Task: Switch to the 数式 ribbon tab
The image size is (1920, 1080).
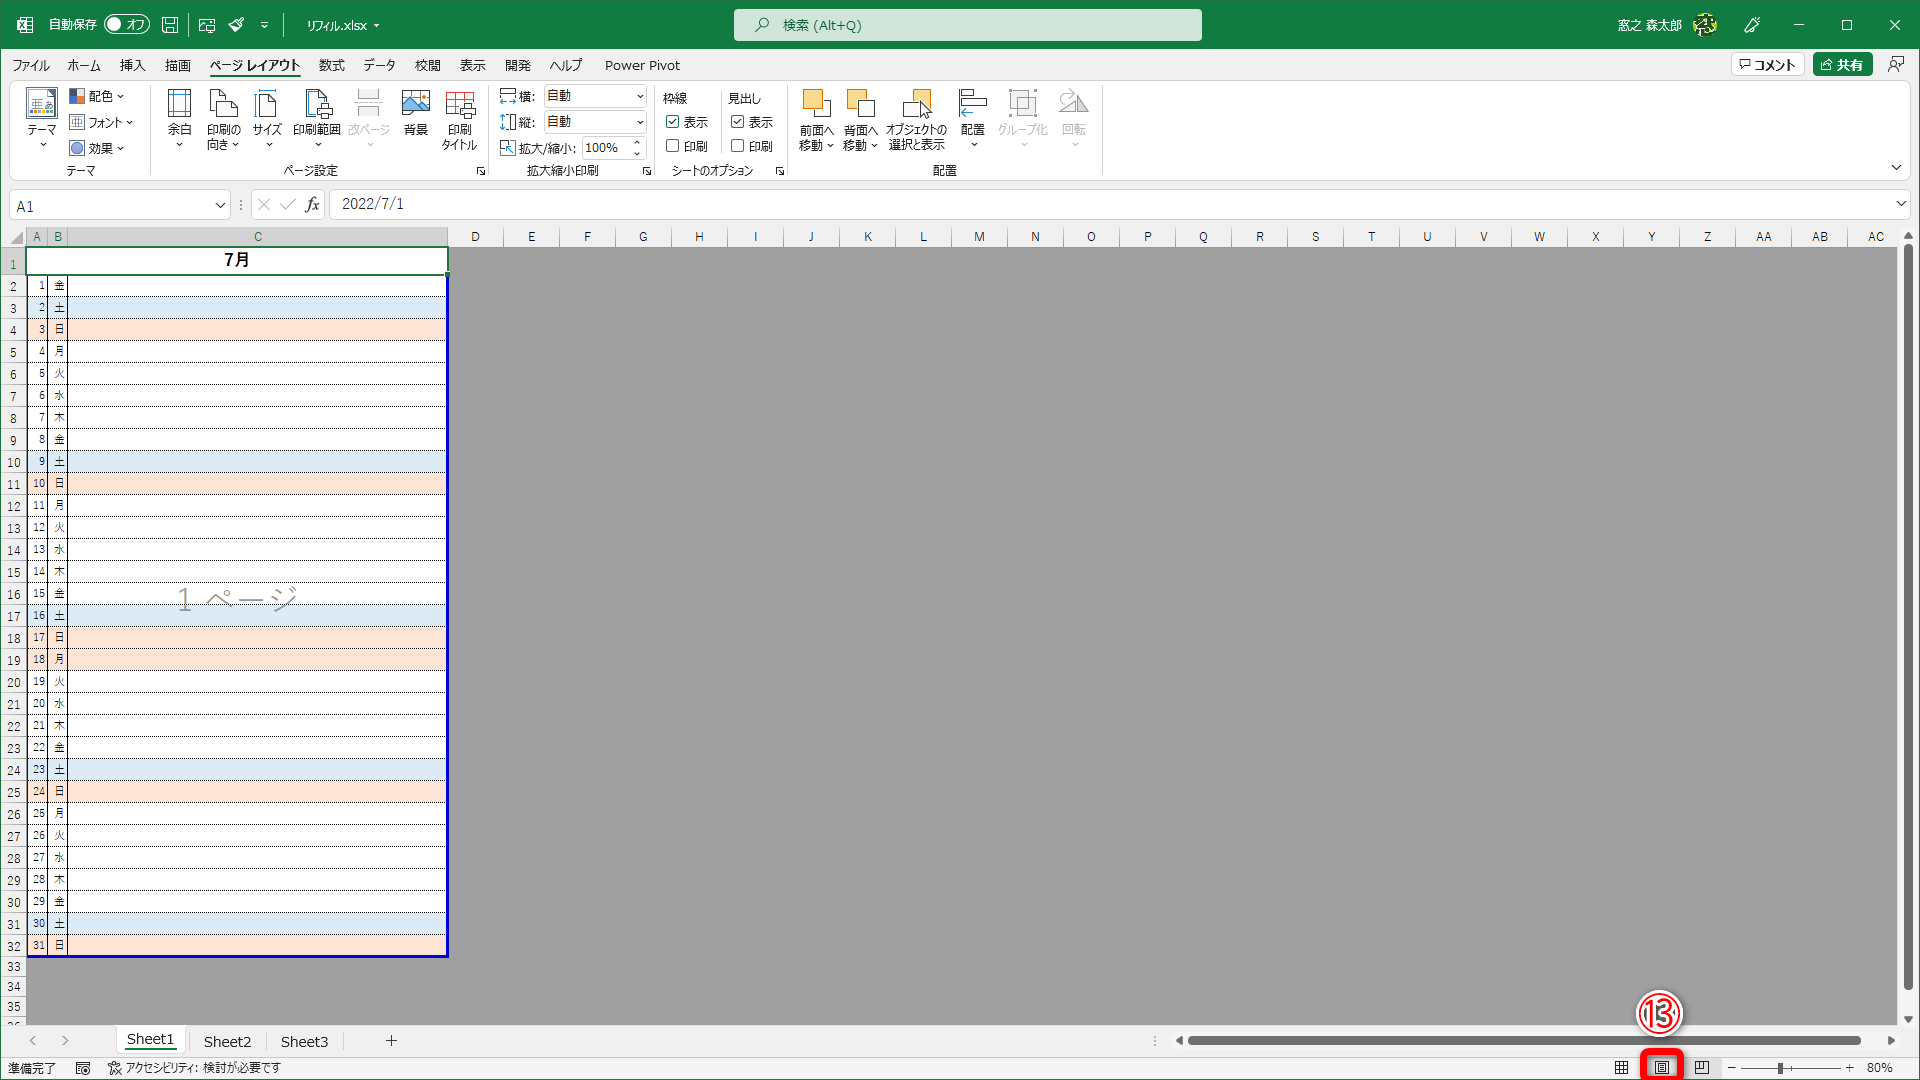Action: 331,65
